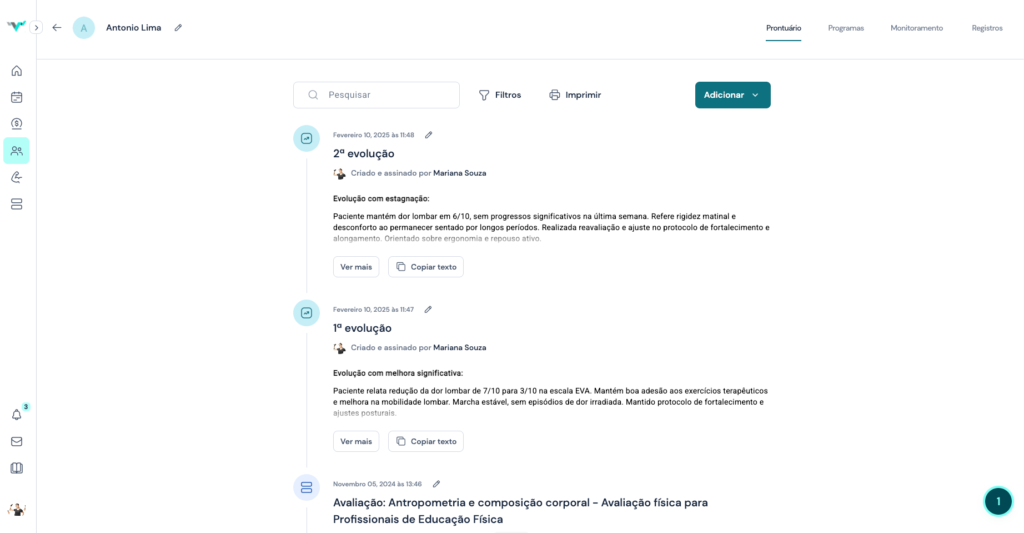This screenshot has height=533, width=1024.
Task: Copy the 1ª evolução text with Copiar texto
Action: (426, 441)
